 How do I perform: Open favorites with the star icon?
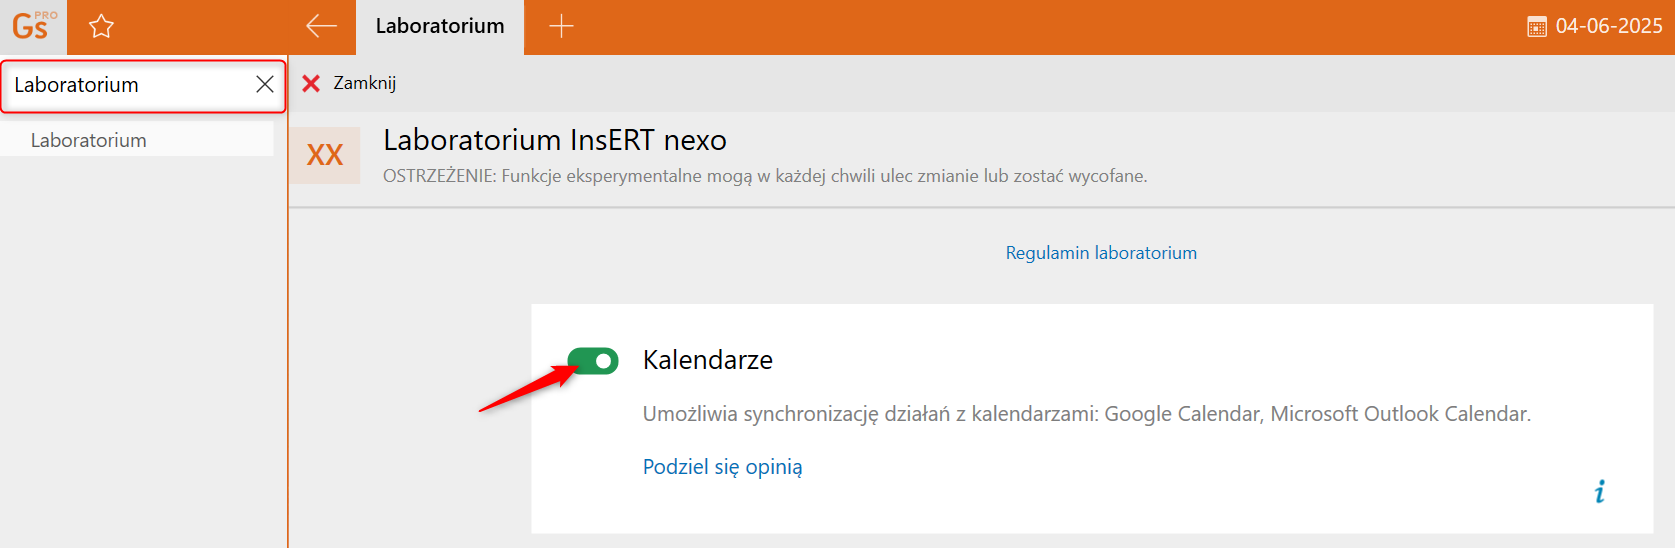(101, 26)
